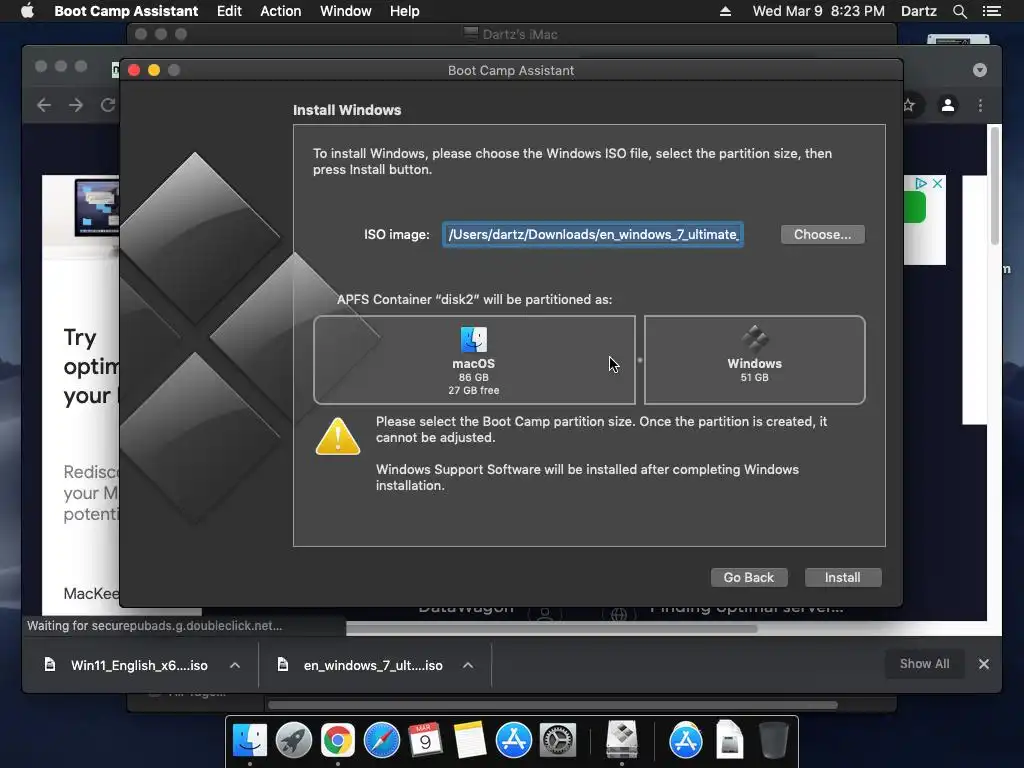Click Chrome forward arrow in browser window
Screen dimensions: 1024x768
coord(76,105)
